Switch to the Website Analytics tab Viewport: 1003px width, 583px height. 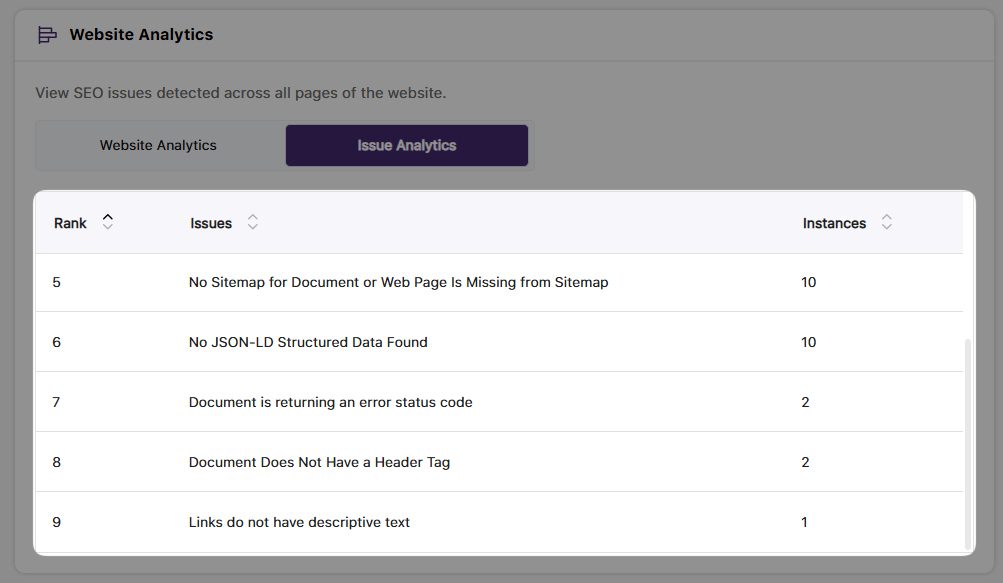158,145
